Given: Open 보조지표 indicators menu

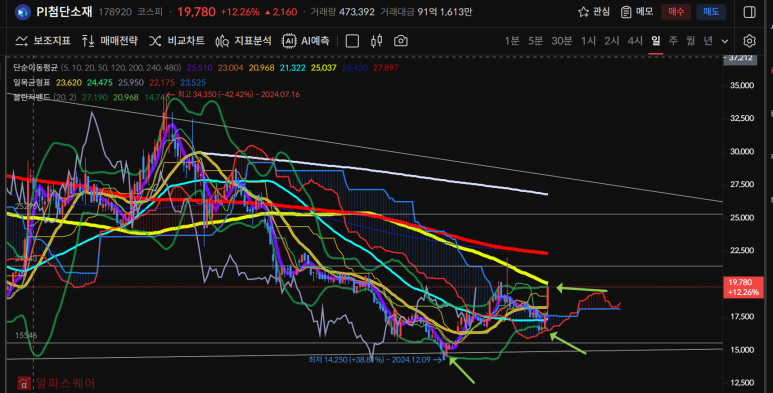Looking at the screenshot, I should pyautogui.click(x=43, y=41).
